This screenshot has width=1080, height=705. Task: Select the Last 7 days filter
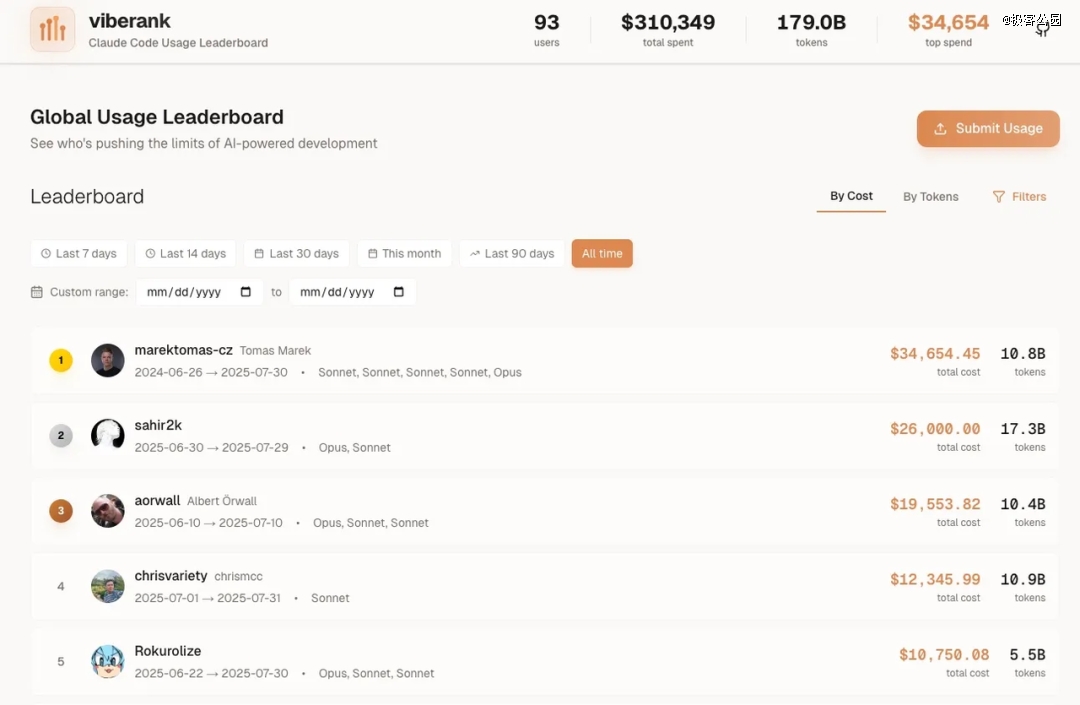tap(79, 254)
